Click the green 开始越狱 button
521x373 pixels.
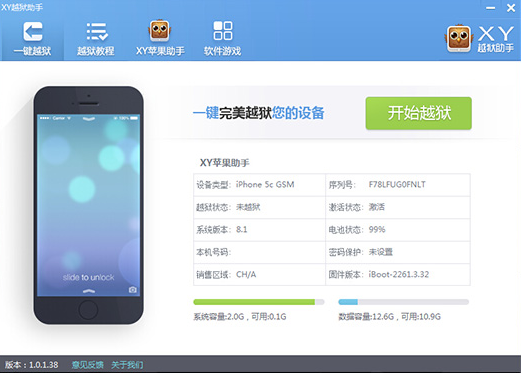tap(419, 113)
